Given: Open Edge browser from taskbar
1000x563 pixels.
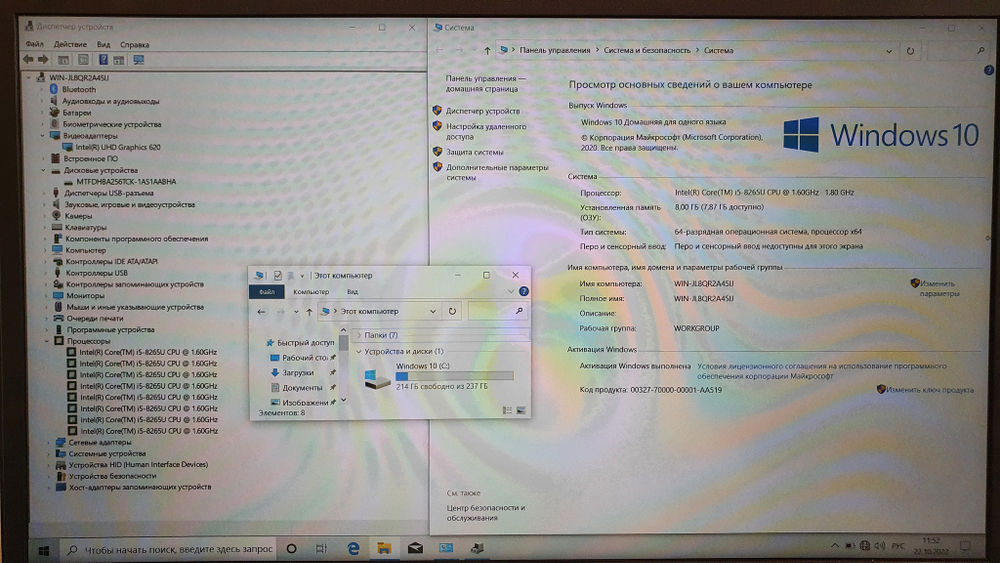Looking at the screenshot, I should pos(353,549).
